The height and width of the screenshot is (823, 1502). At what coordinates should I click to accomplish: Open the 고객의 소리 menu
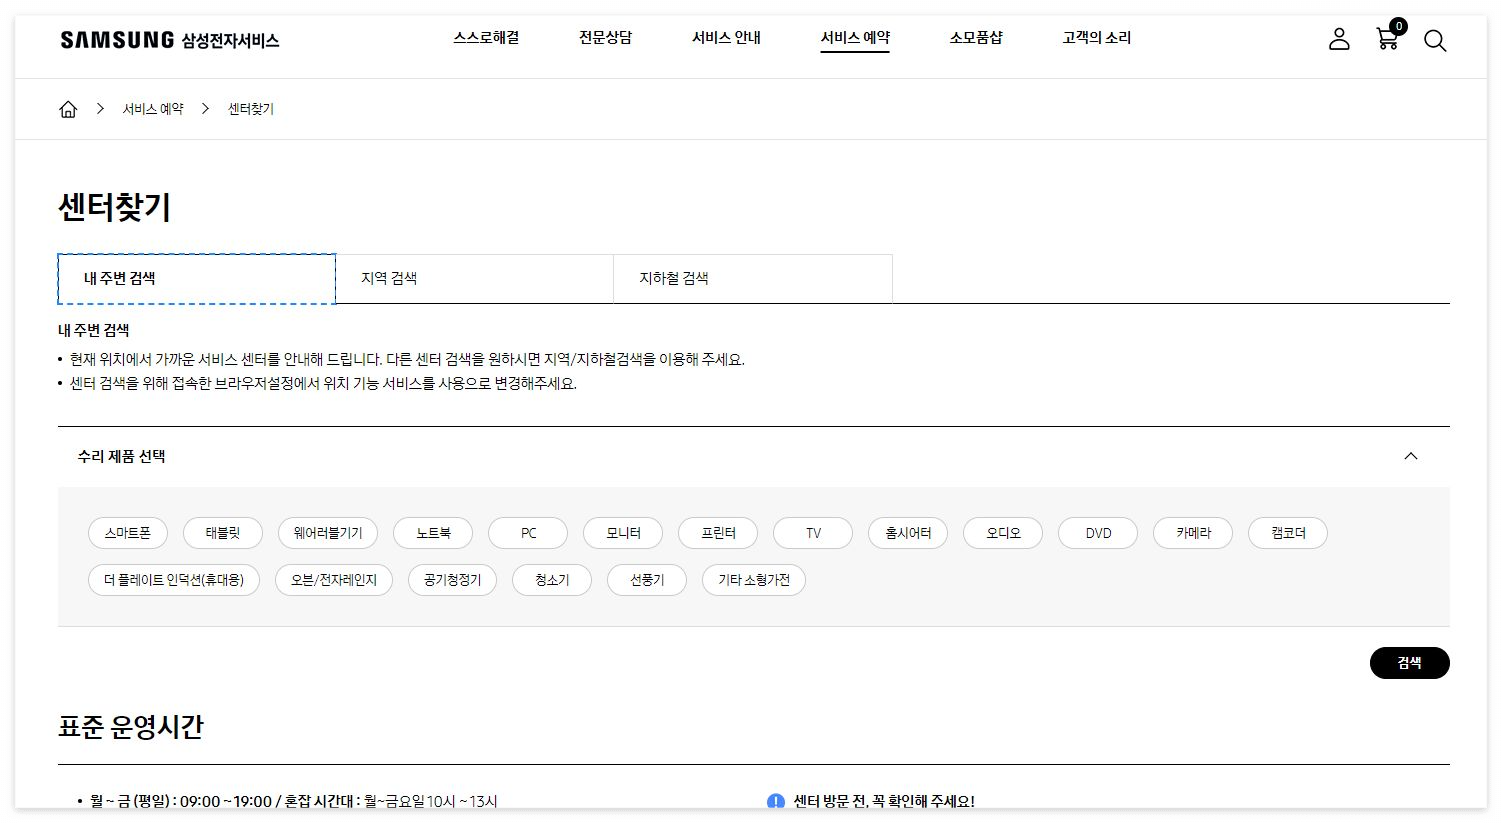tap(1097, 38)
